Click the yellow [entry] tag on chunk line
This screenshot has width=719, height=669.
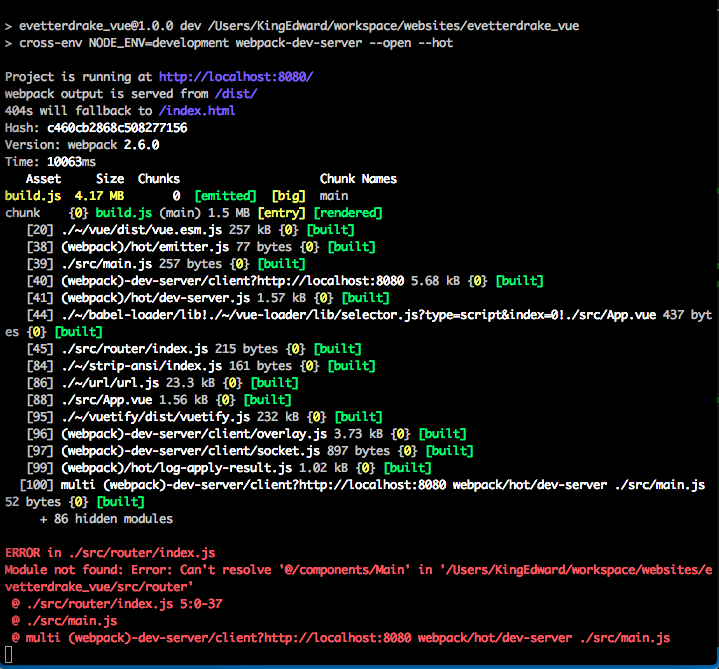tap(282, 213)
